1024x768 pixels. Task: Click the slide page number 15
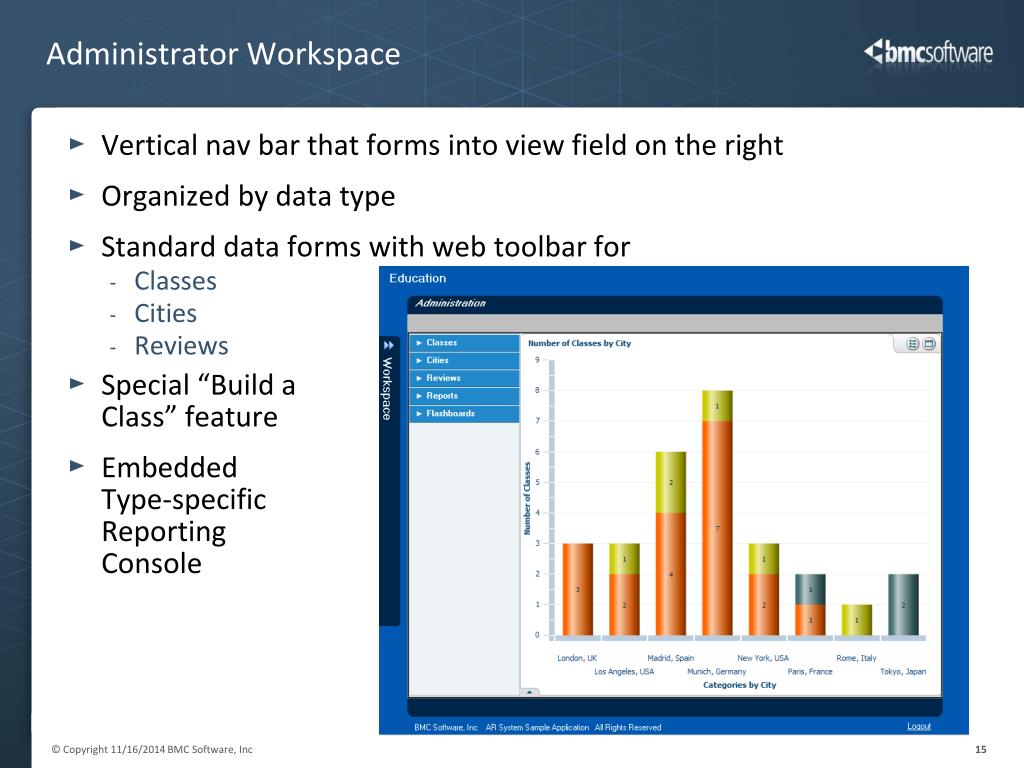981,750
